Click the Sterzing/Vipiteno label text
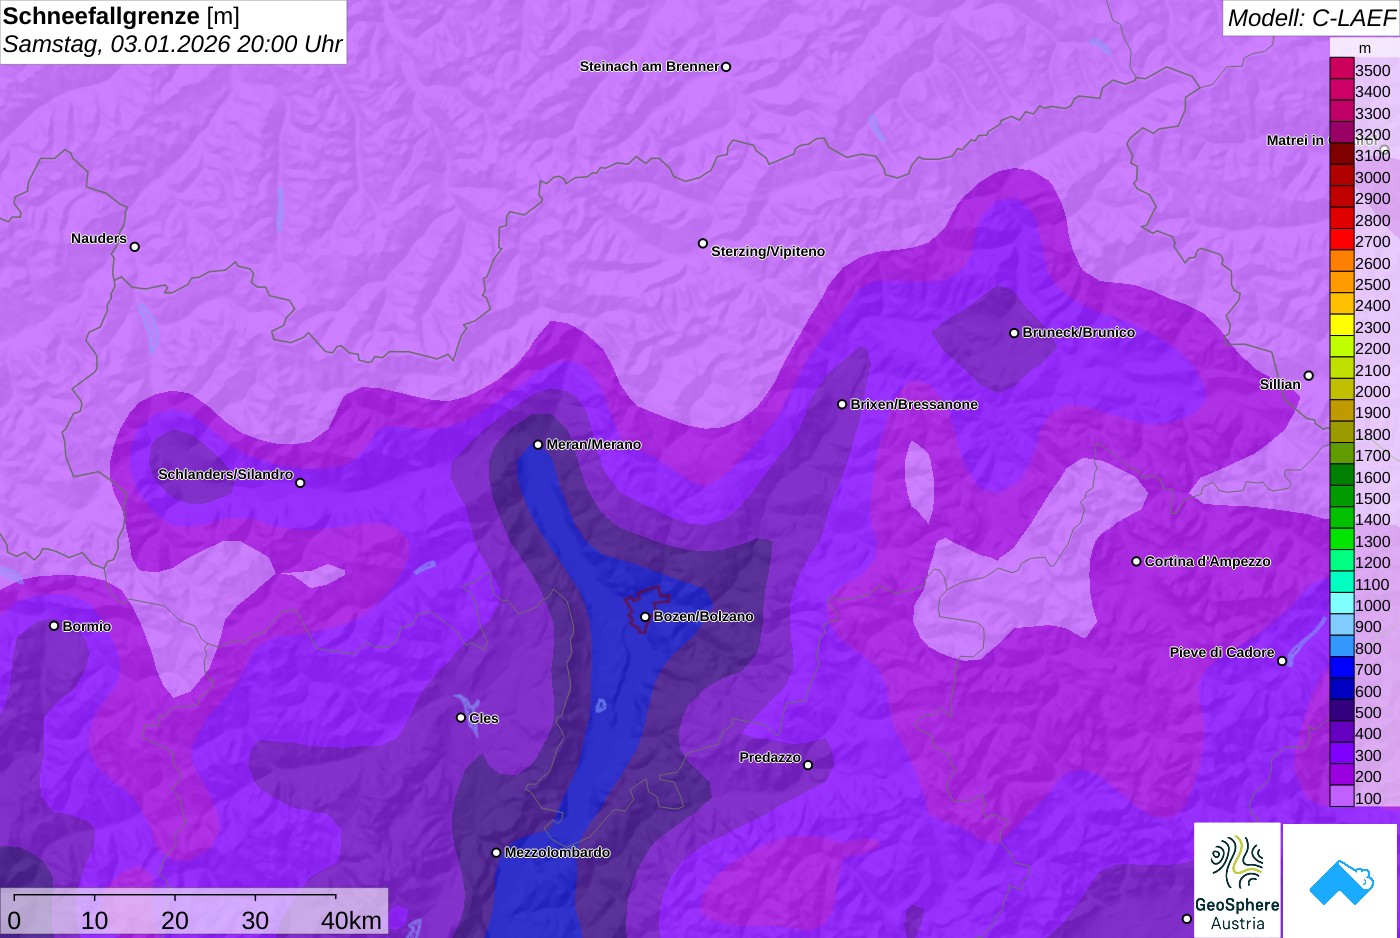 pyautogui.click(x=768, y=252)
